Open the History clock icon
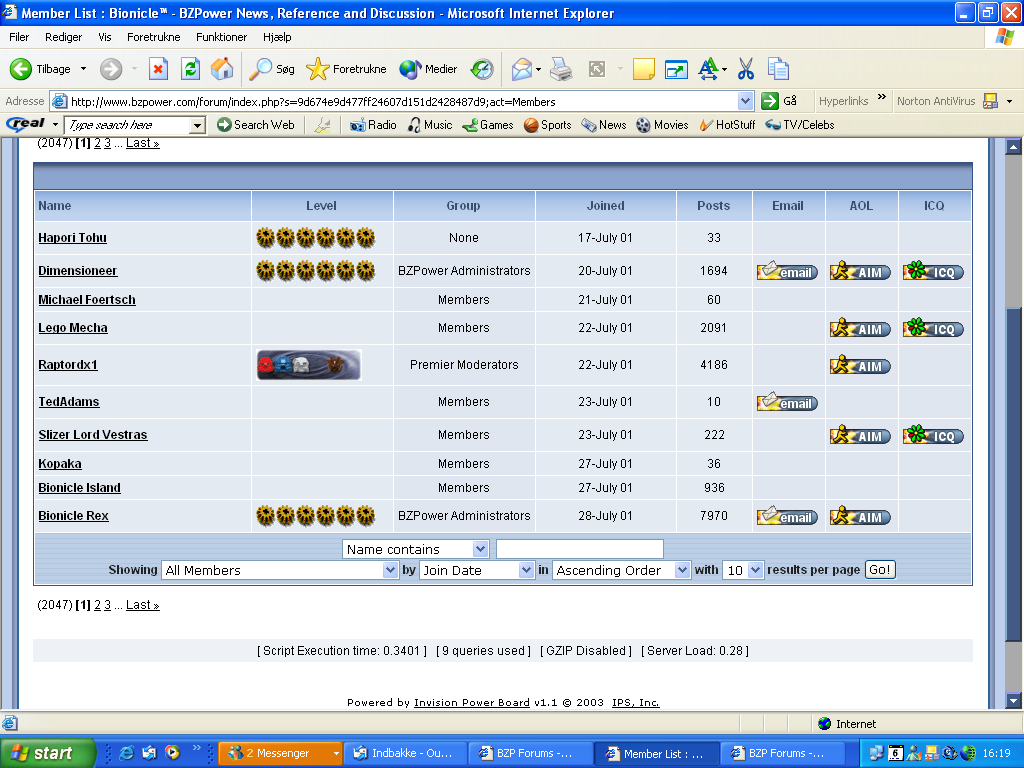The image size is (1024, 768). [482, 69]
